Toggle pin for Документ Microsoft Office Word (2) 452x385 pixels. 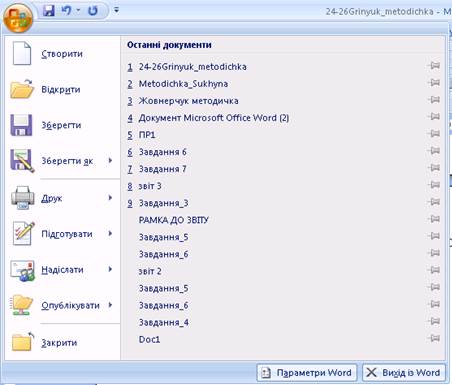434,117
